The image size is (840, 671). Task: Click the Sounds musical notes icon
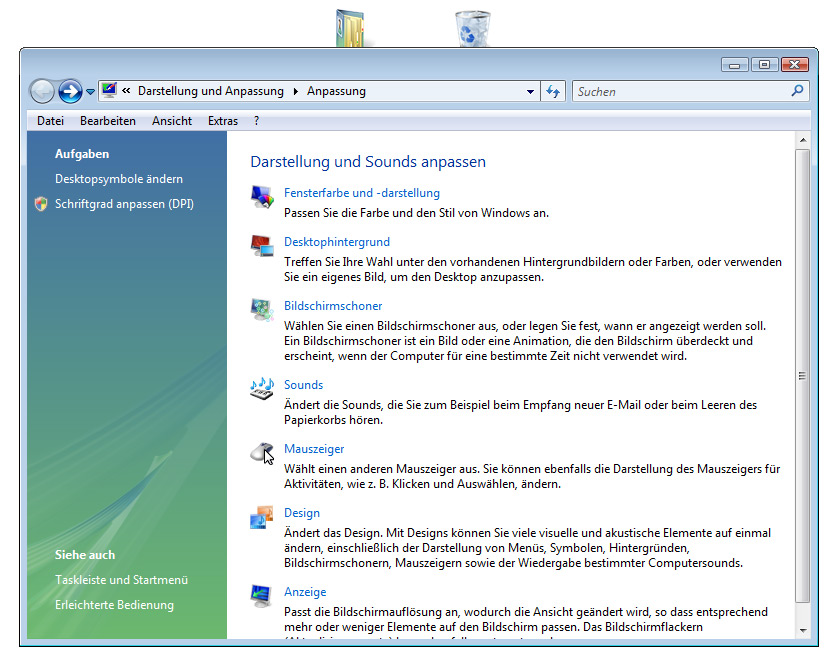[x=262, y=389]
